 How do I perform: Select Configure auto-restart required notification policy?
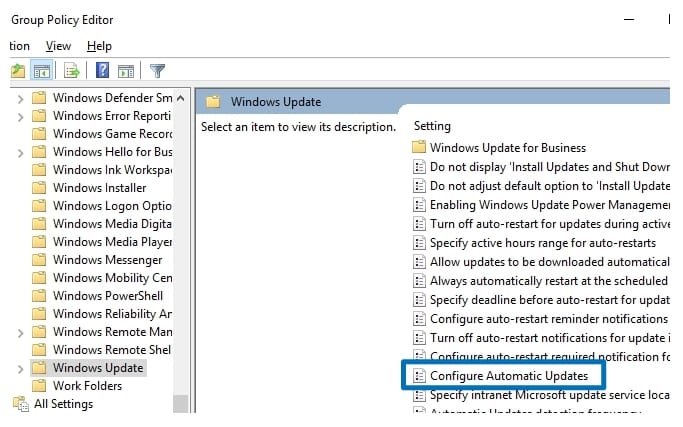(x=541, y=356)
